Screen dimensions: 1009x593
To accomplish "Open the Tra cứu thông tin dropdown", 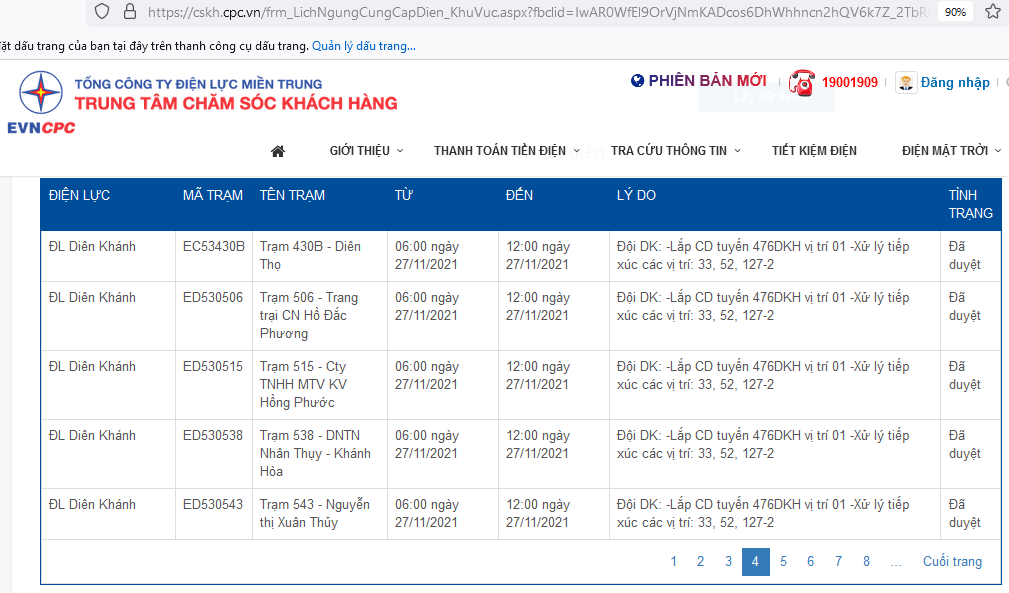I will [x=676, y=151].
